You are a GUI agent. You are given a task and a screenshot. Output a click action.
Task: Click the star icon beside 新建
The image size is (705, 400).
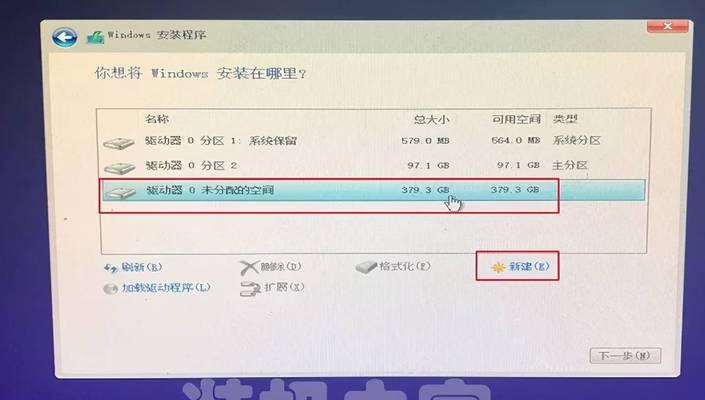[x=497, y=267]
